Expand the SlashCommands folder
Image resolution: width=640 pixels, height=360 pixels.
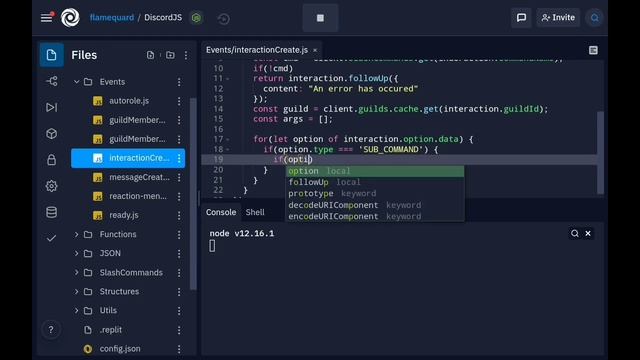click(76, 272)
